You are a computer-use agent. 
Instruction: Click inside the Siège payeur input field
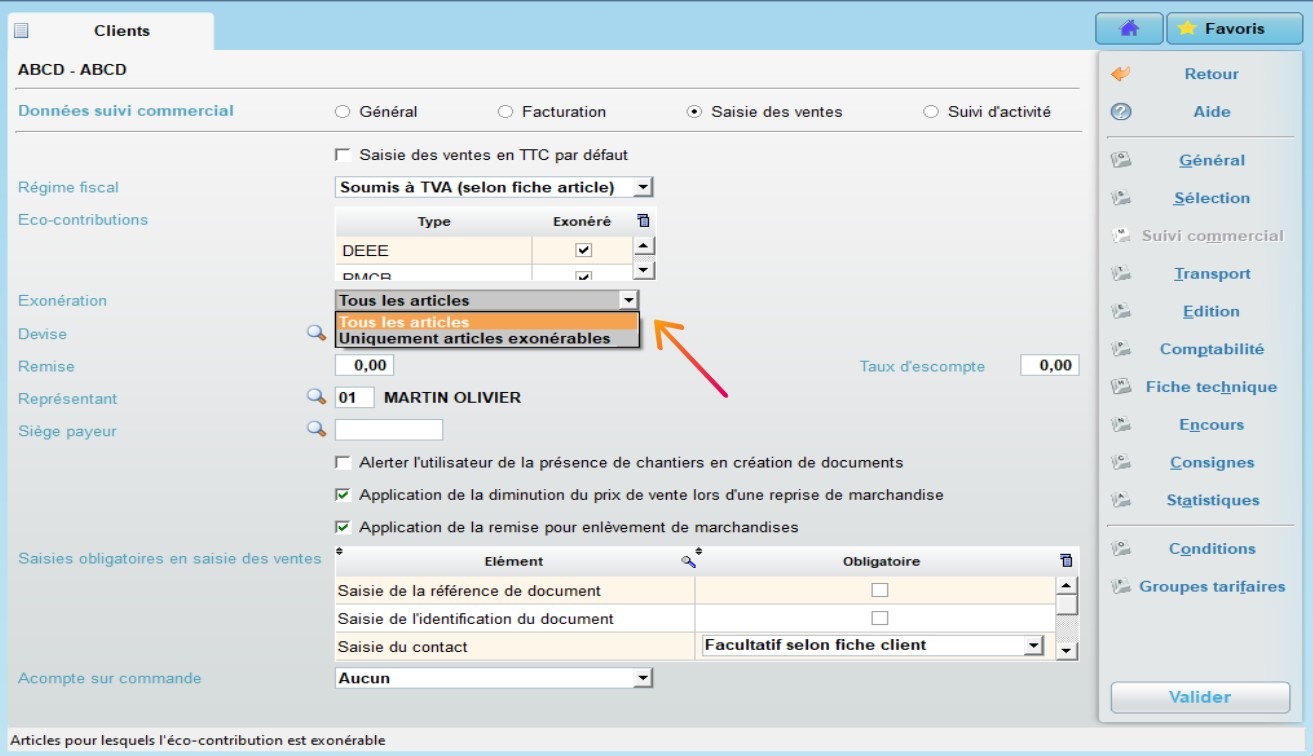(388, 429)
